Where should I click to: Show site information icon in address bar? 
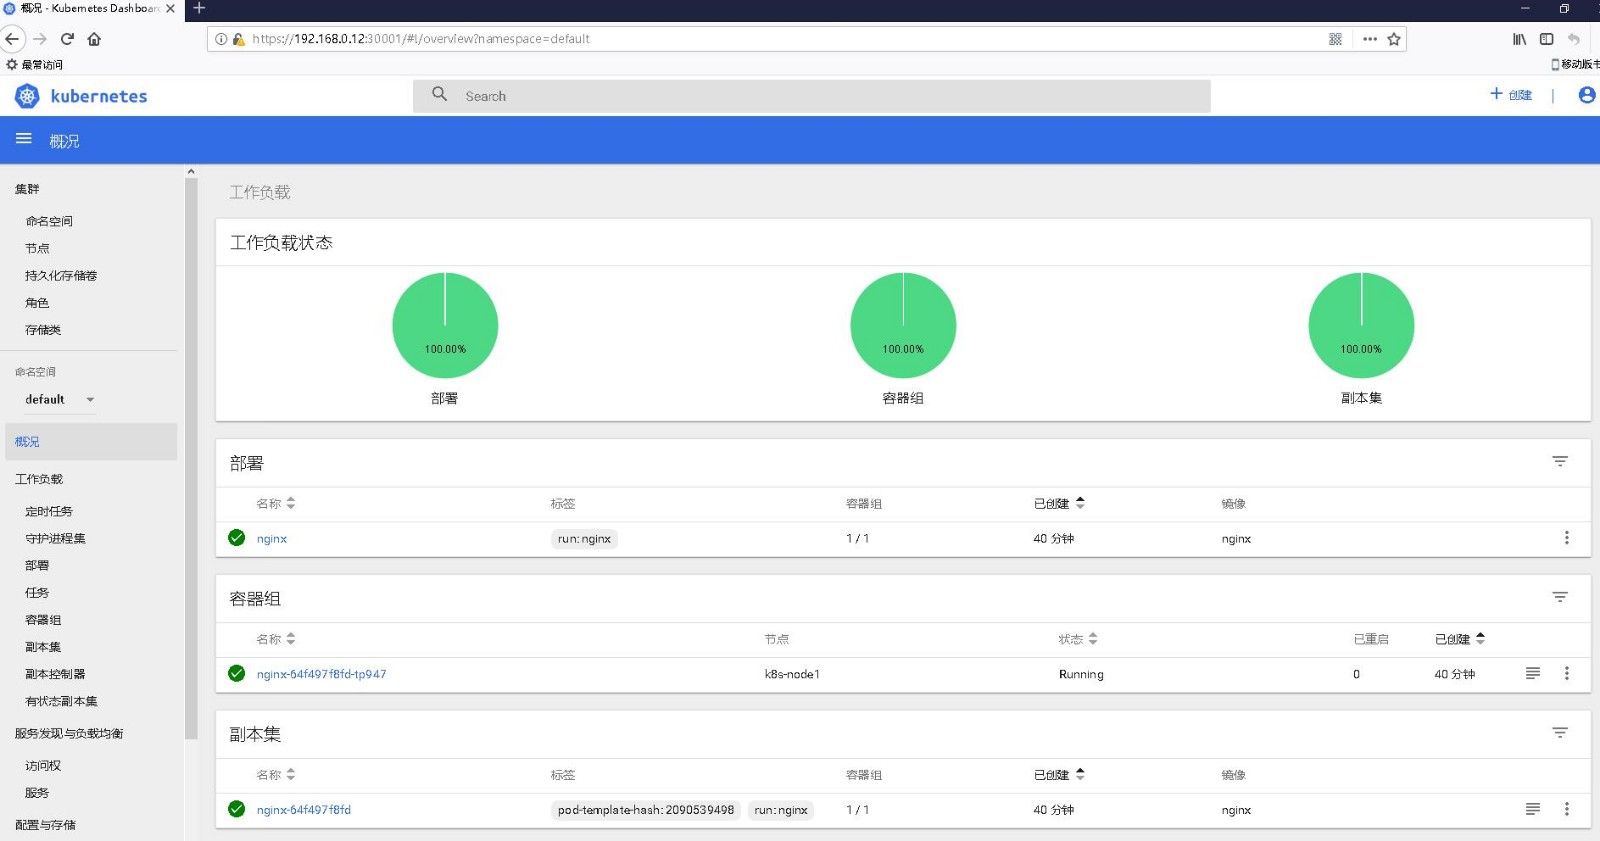[x=221, y=39]
